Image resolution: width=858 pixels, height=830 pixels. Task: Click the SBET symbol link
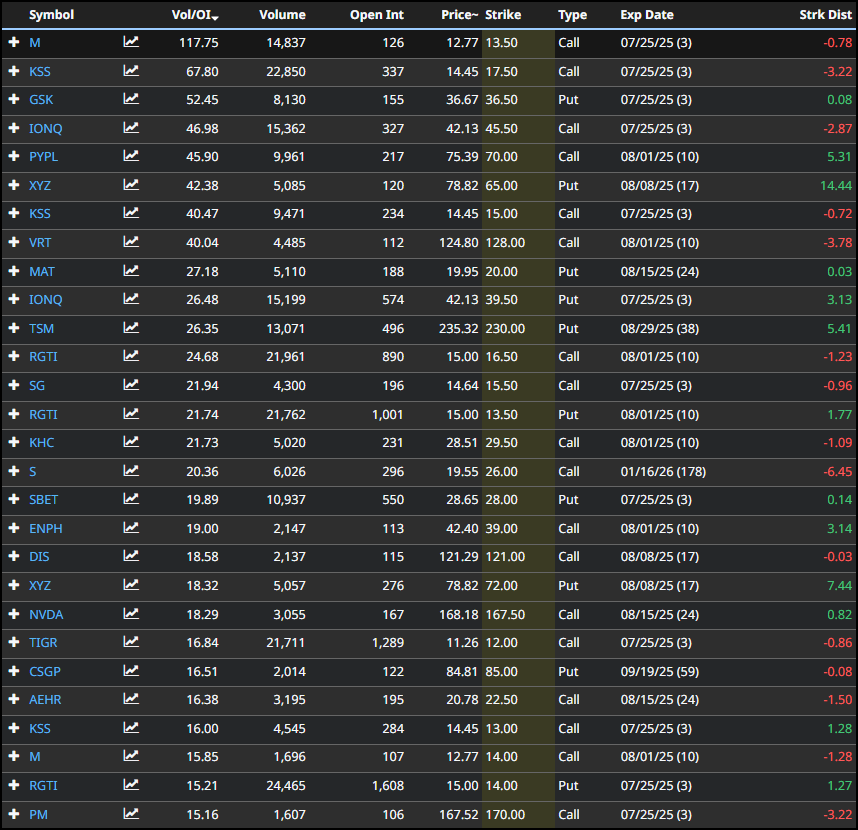coord(43,500)
